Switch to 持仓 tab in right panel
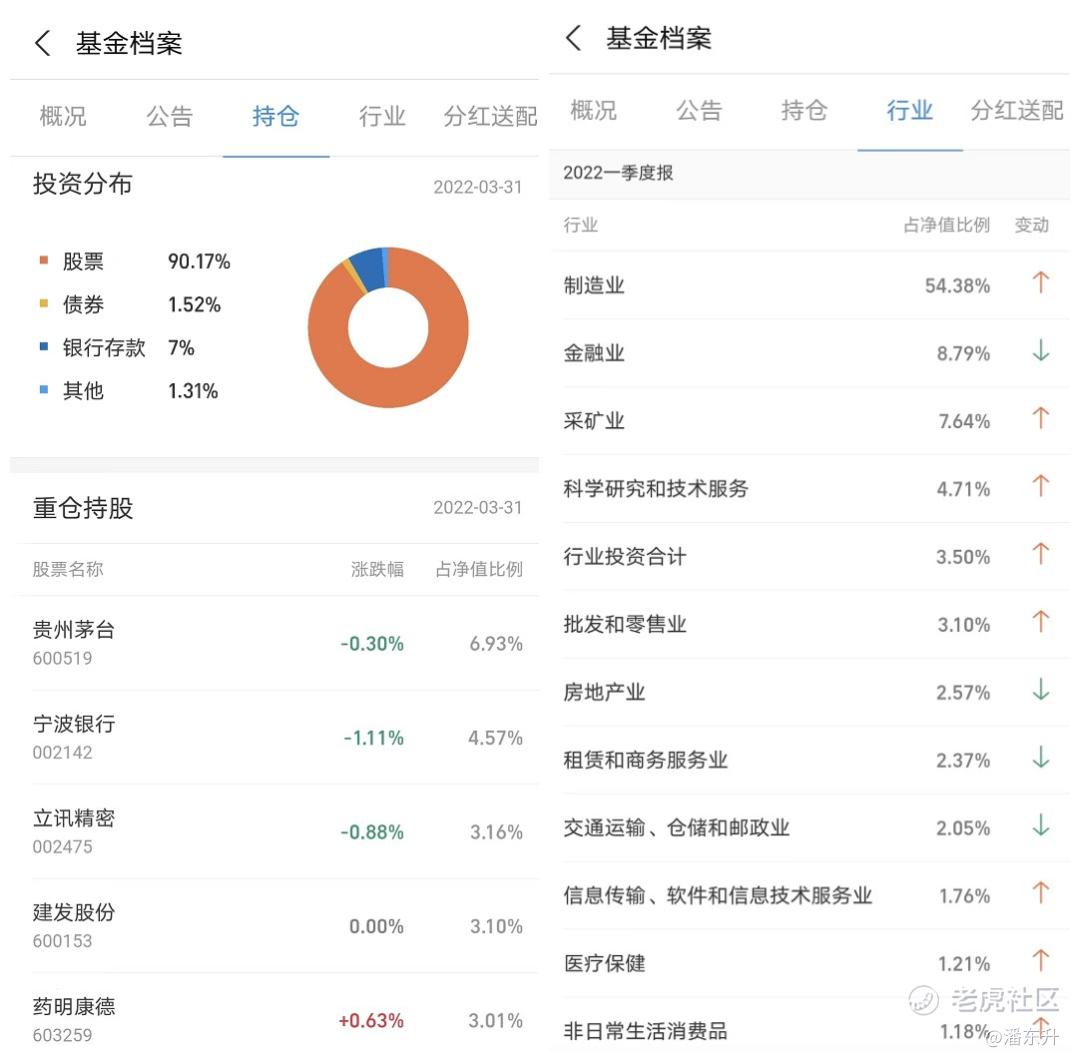The height and width of the screenshot is (1062, 1080). pos(804,110)
